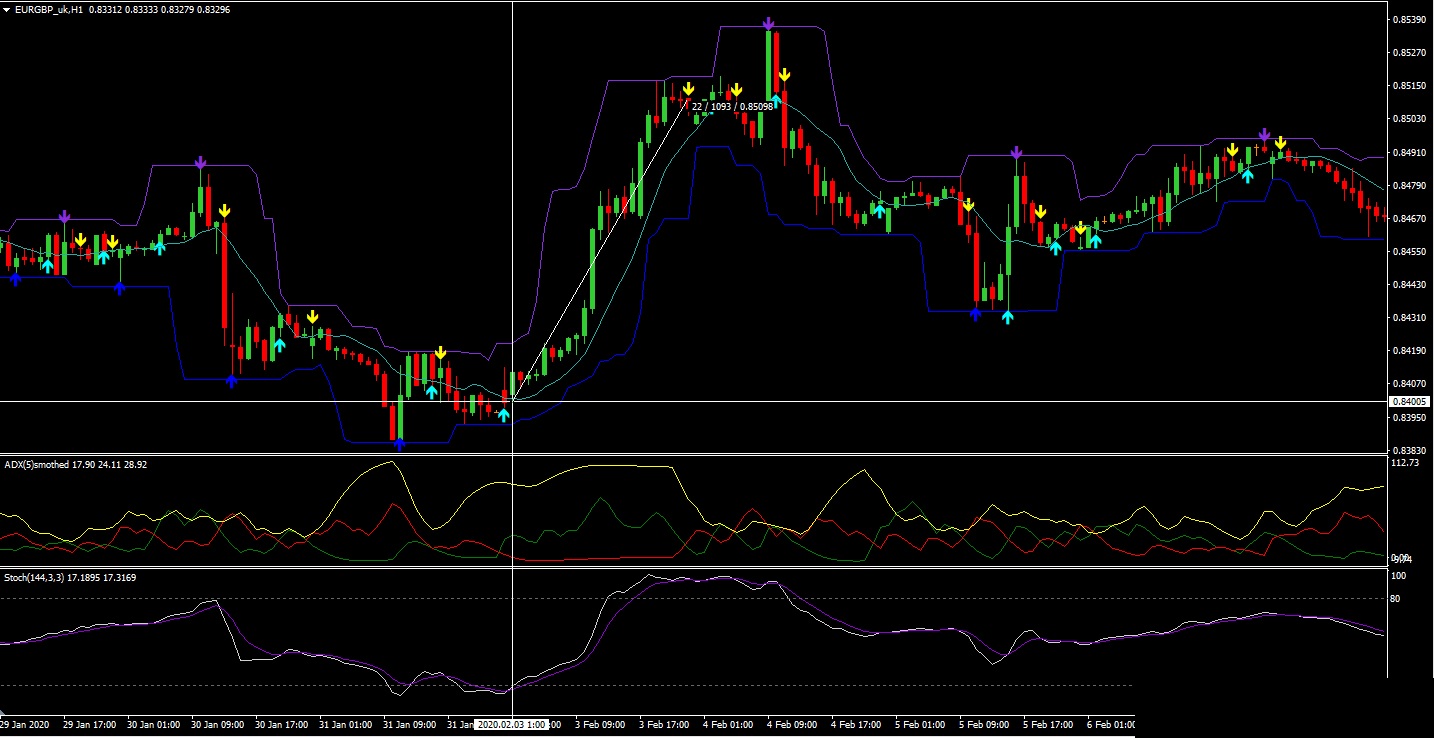Click the 100 level on the Stochastic scale
The image size is (1434, 738).
[1399, 576]
